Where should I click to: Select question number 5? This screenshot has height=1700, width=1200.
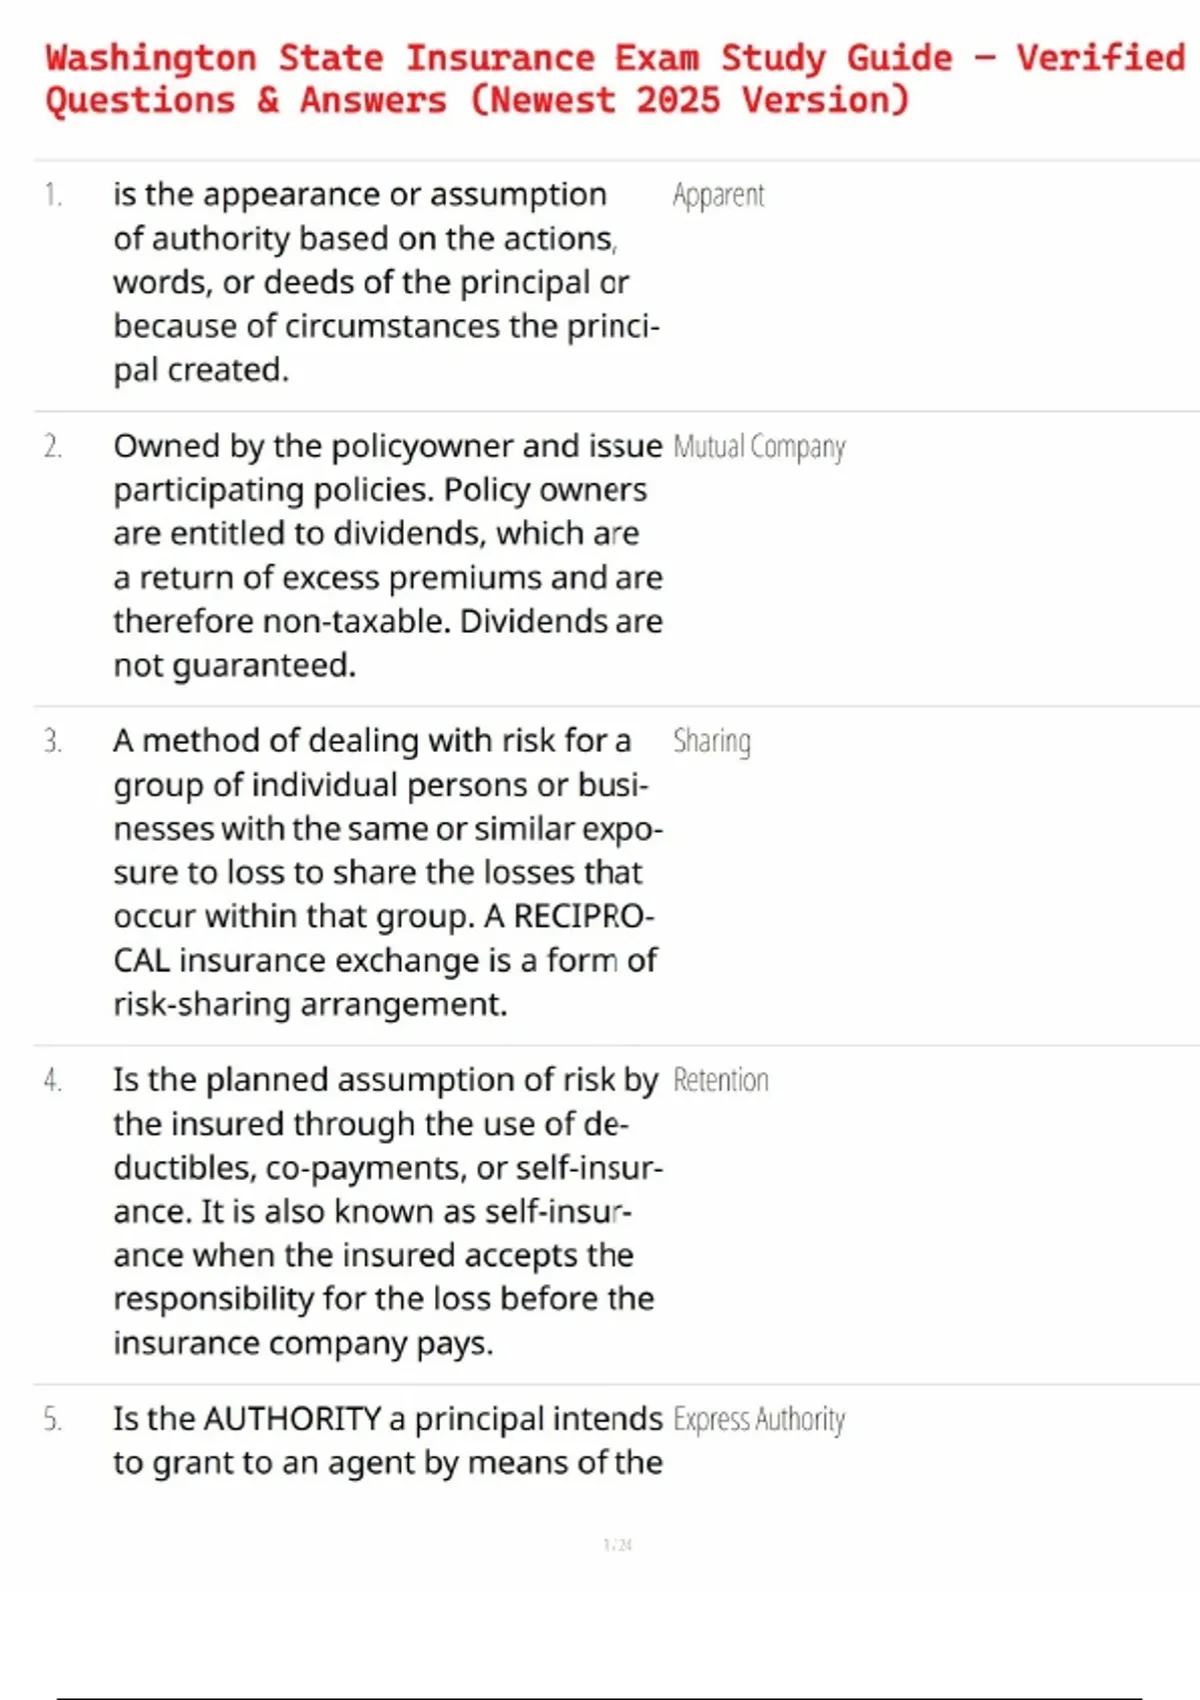[53, 1419]
